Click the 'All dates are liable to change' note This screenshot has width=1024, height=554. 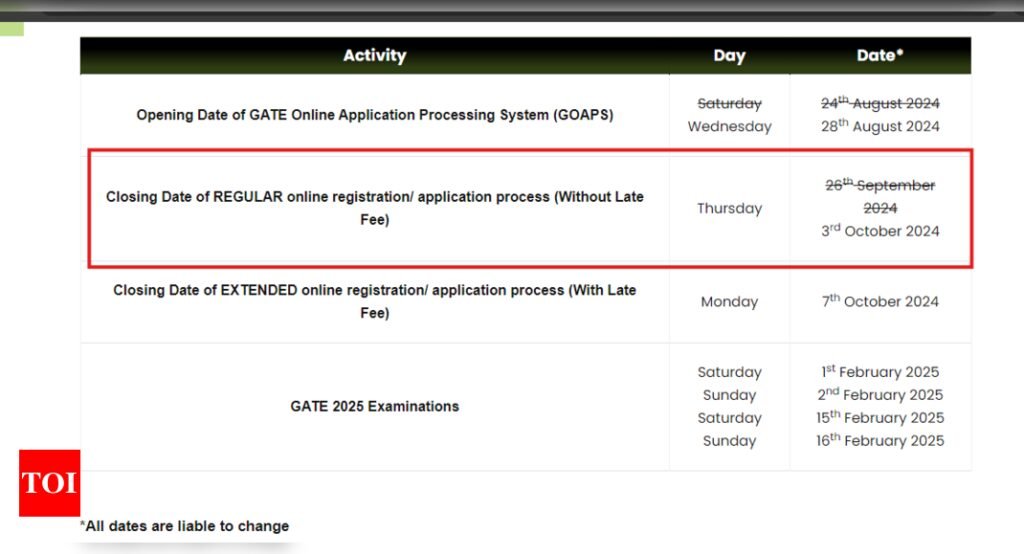tap(185, 526)
